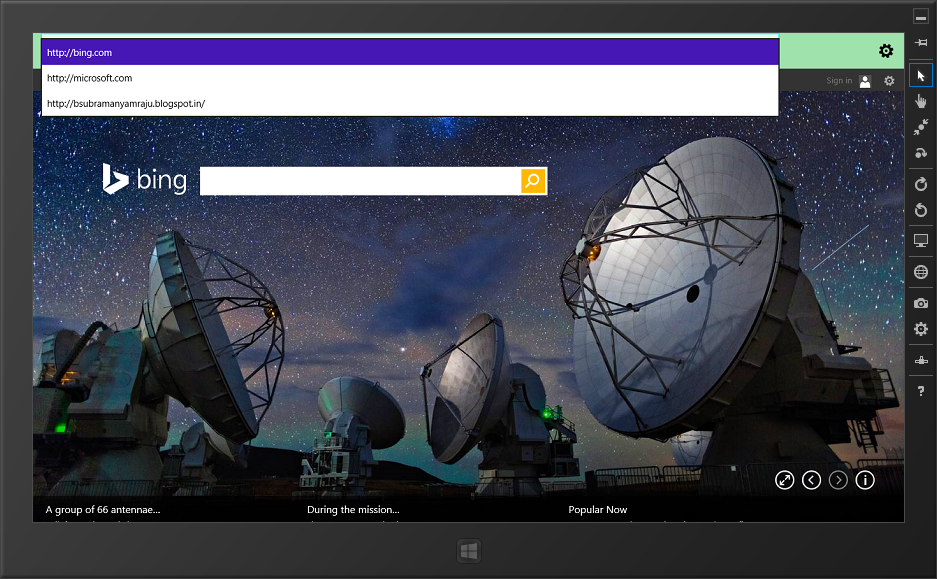The width and height of the screenshot is (937, 579).
Task: Open network properties icon in sidebar
Action: tap(920, 360)
